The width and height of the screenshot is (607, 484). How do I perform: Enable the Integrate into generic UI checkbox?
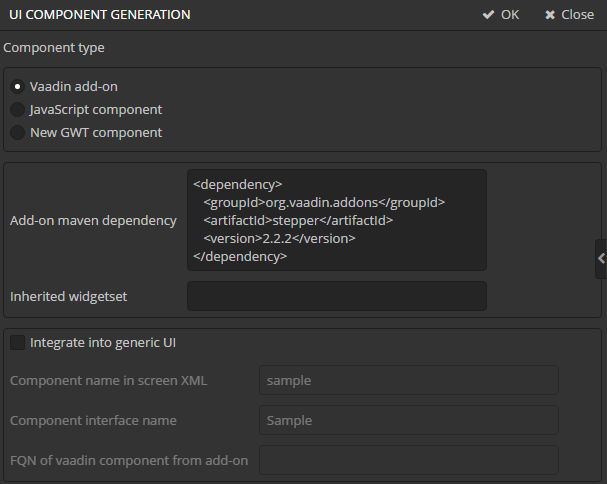click(17, 343)
